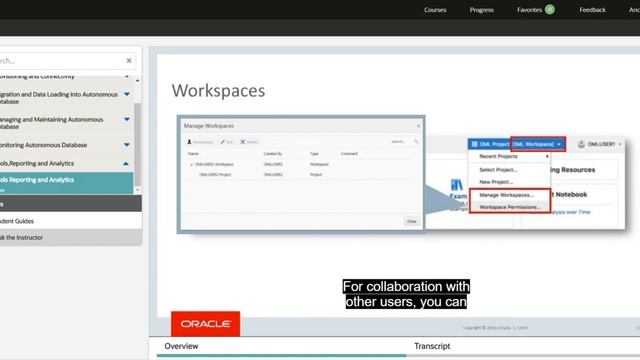Click the Manage Workspaces search field
This screenshot has height=360, width=640.
pos(402,141)
